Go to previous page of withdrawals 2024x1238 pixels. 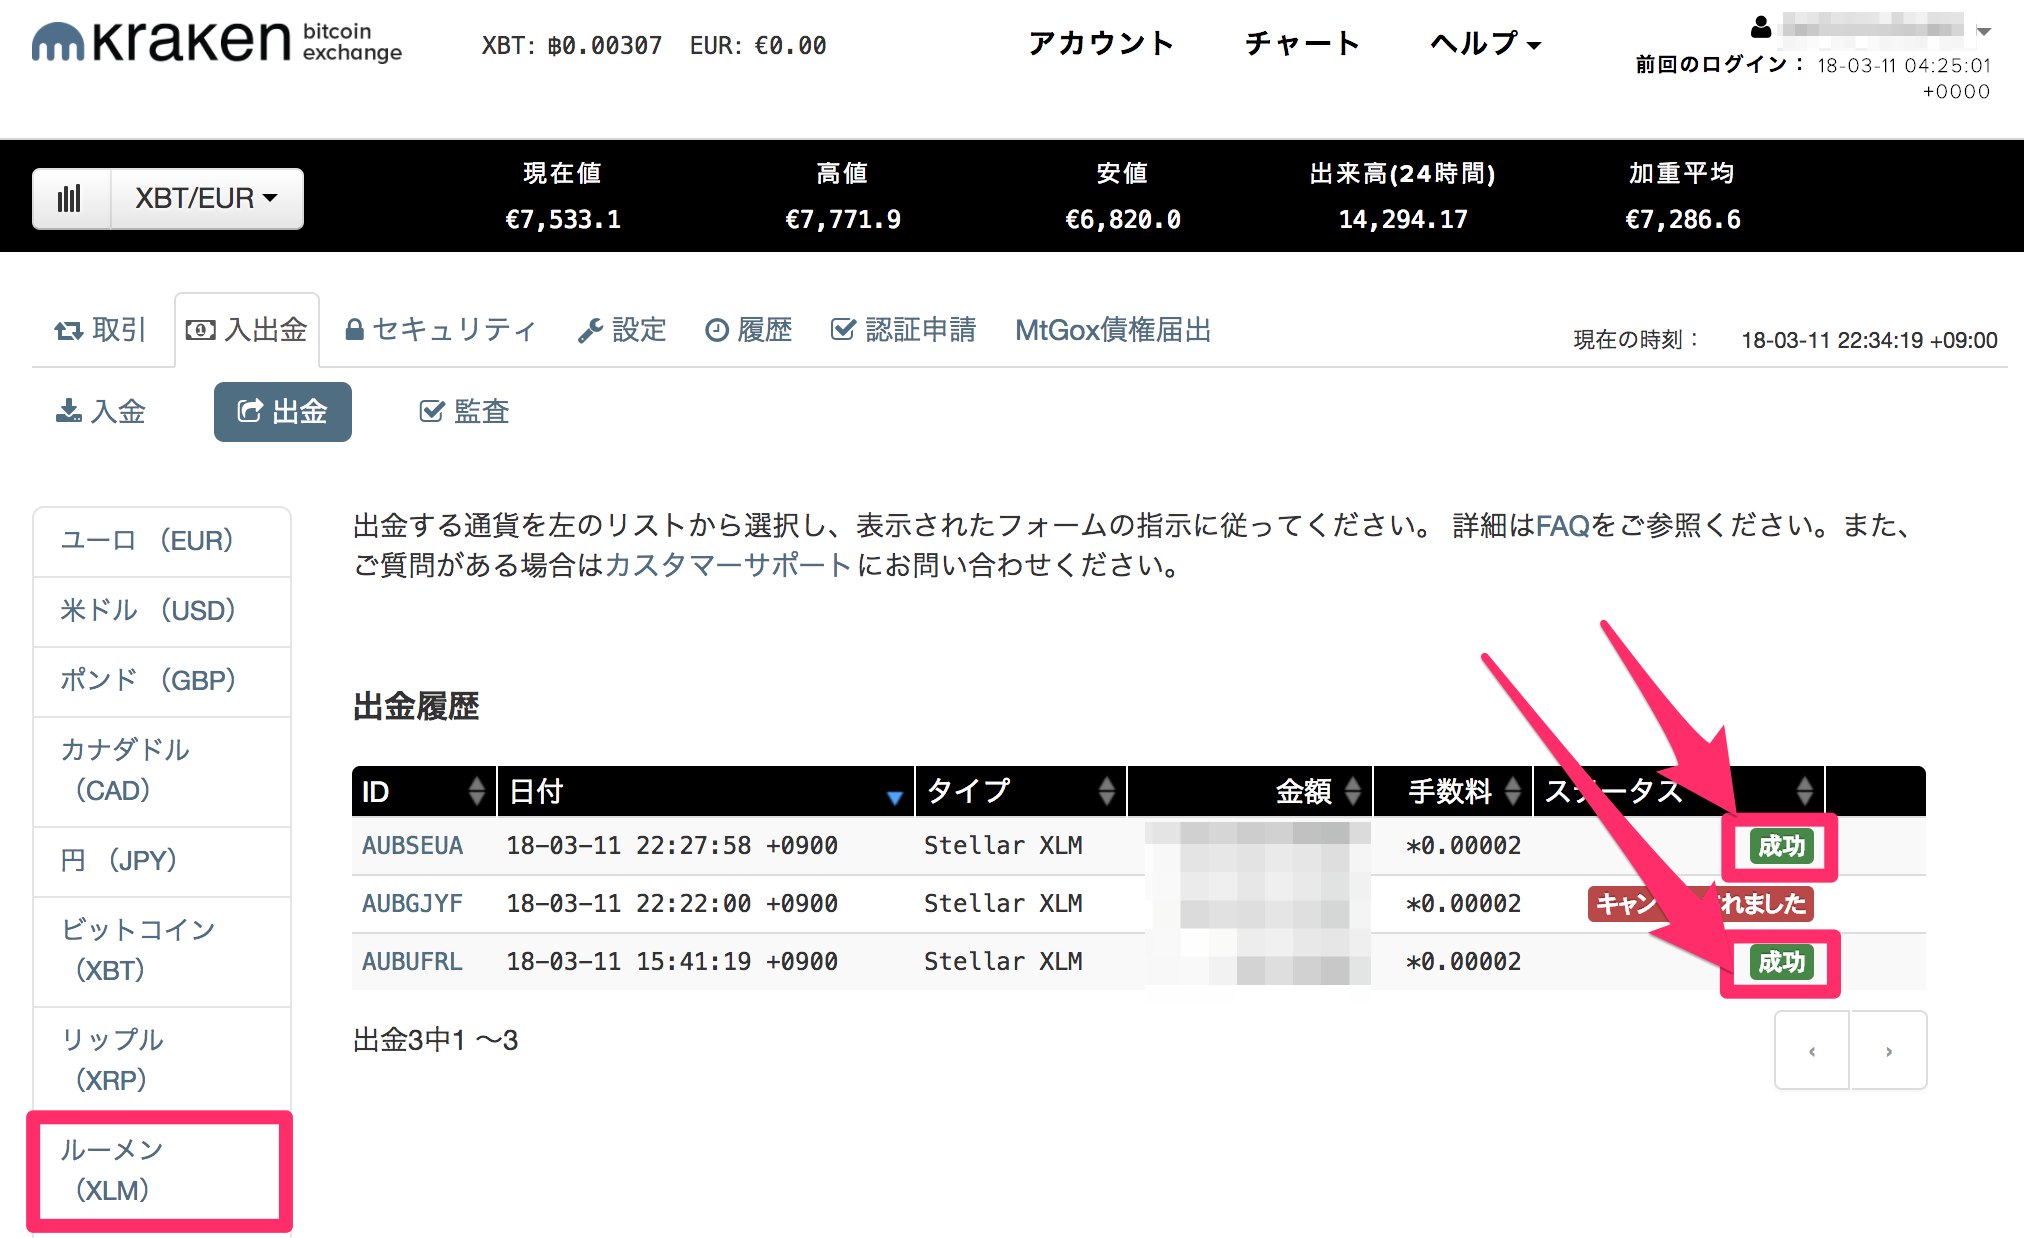[1812, 1050]
